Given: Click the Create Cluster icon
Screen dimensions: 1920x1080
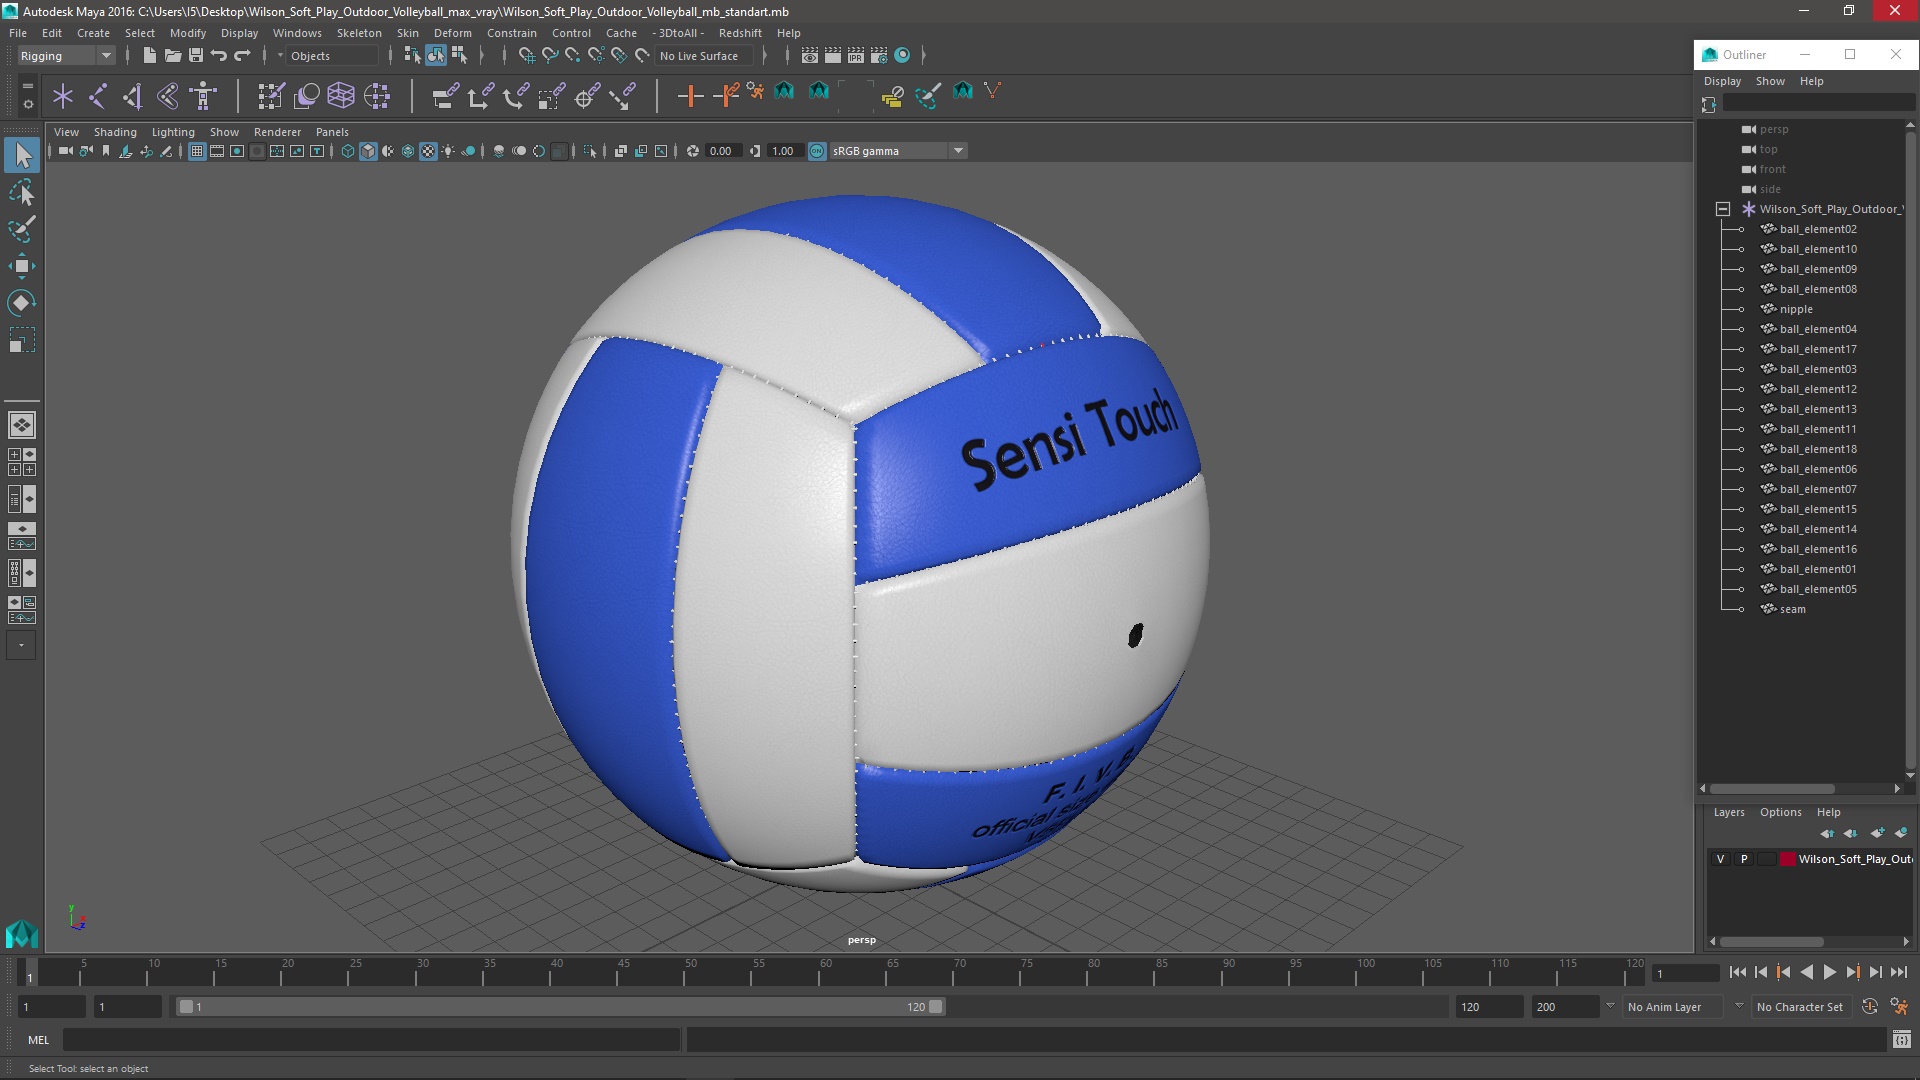Looking at the screenshot, I should click(x=377, y=96).
